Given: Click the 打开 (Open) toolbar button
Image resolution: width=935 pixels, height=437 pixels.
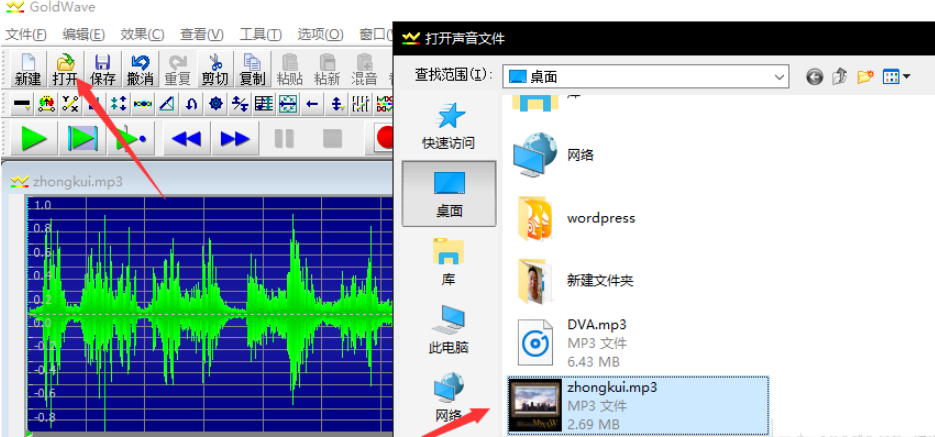Looking at the screenshot, I should click(65, 69).
